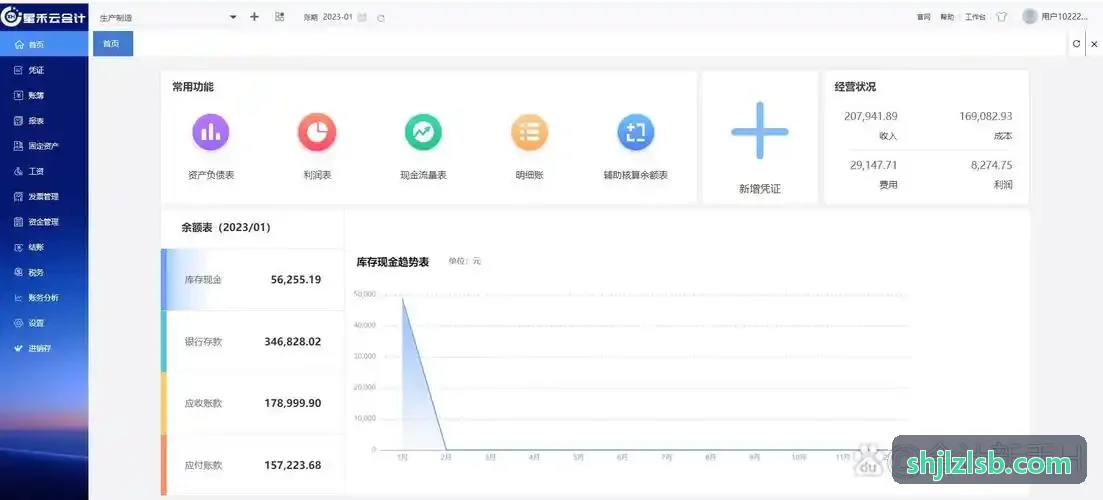Open 工资 in the sidebar

coord(44,172)
